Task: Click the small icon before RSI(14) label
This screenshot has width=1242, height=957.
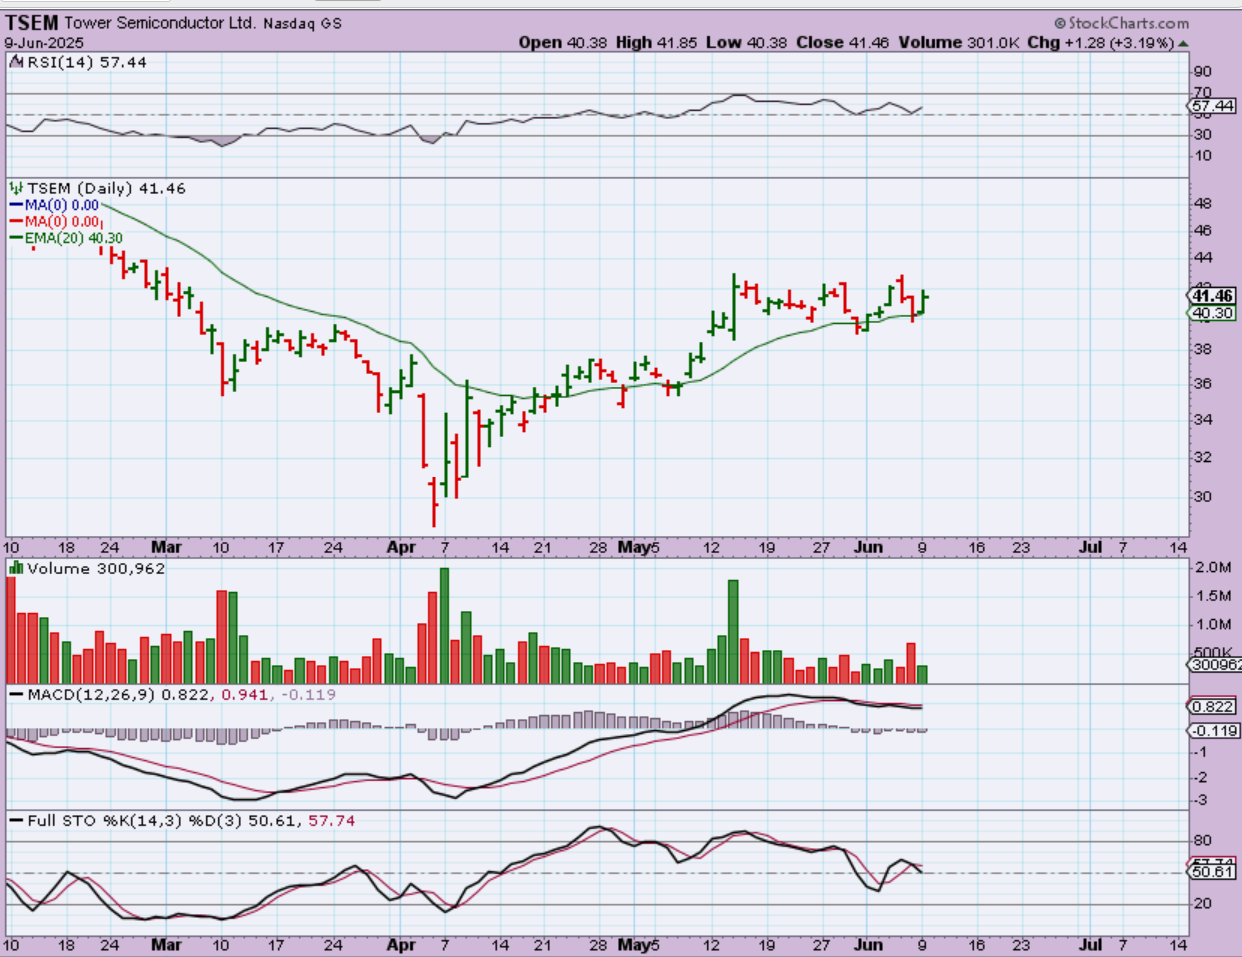Action: click(16, 62)
